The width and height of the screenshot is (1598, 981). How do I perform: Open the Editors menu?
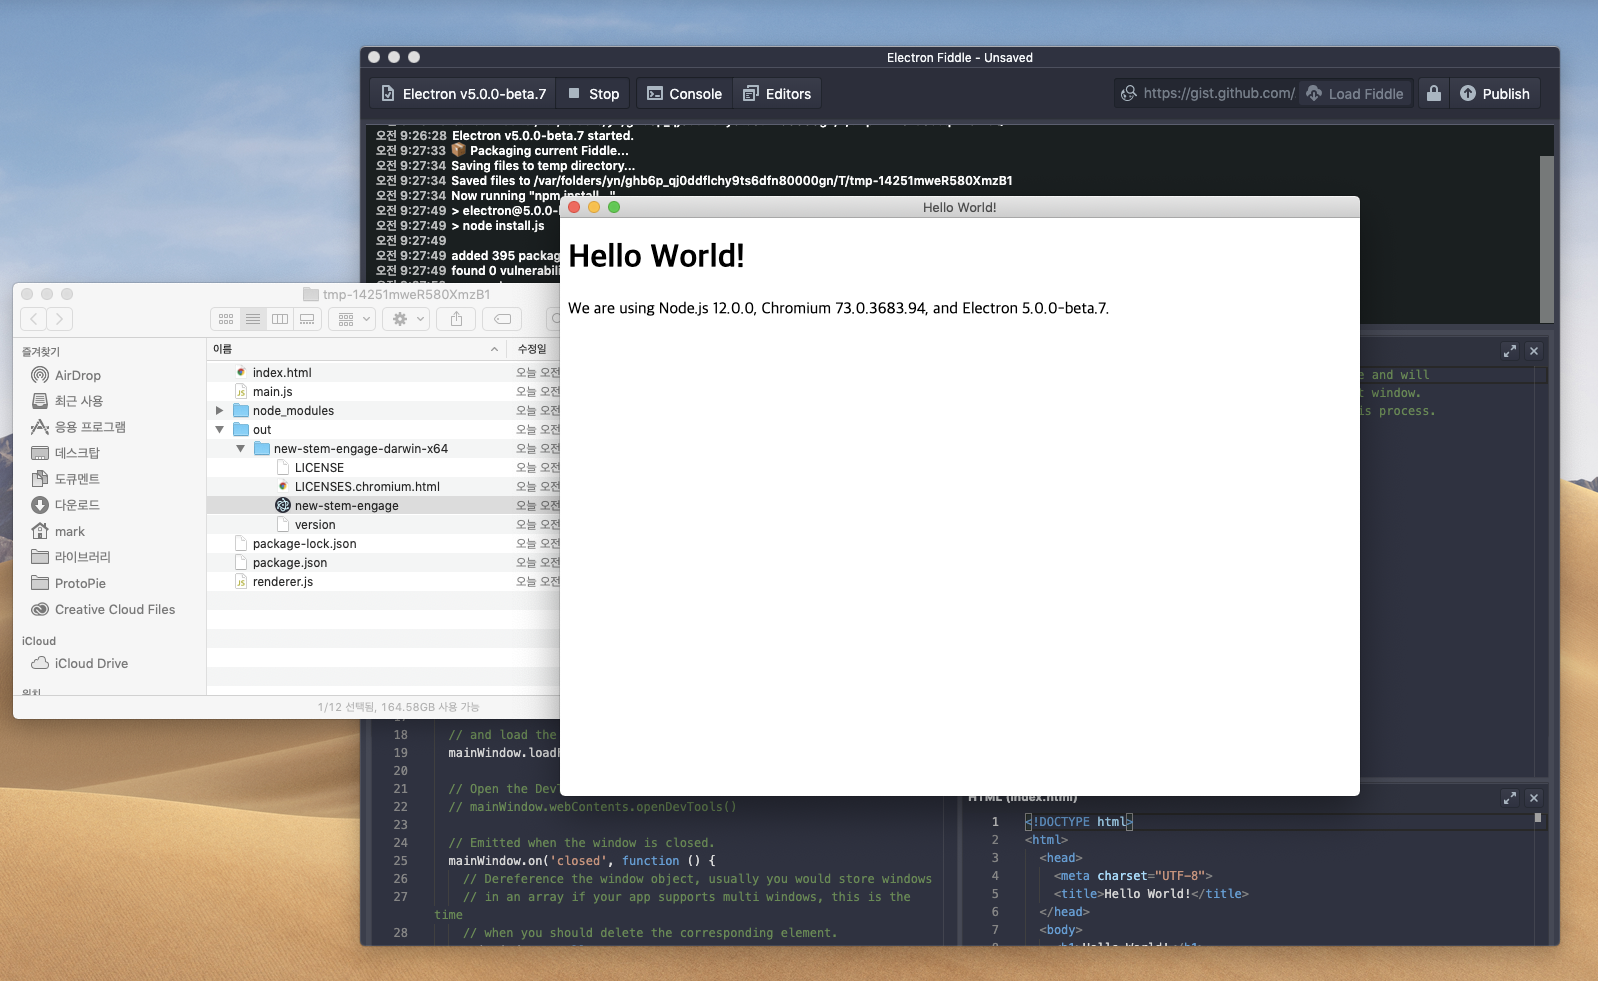[x=777, y=94]
